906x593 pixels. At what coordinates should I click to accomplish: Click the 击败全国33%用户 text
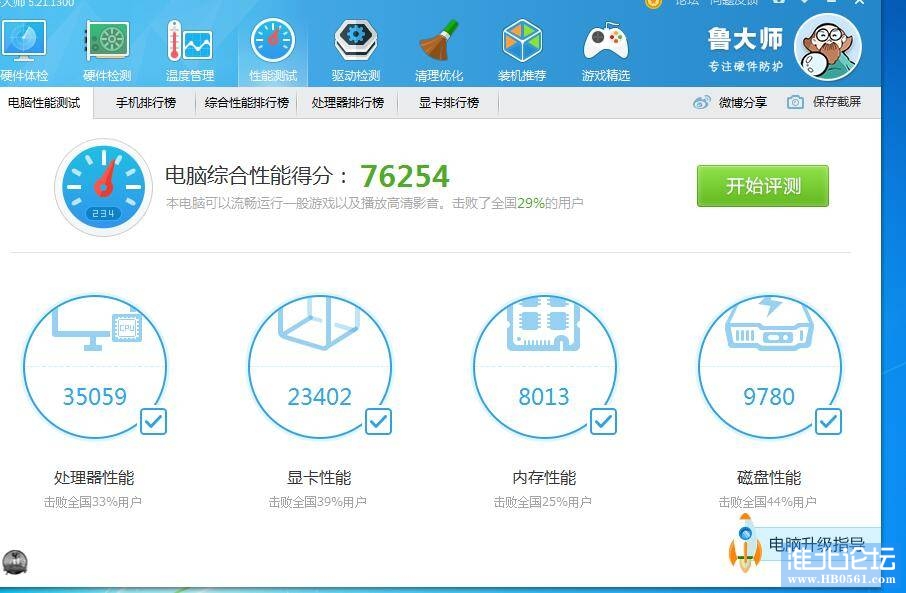point(92,502)
